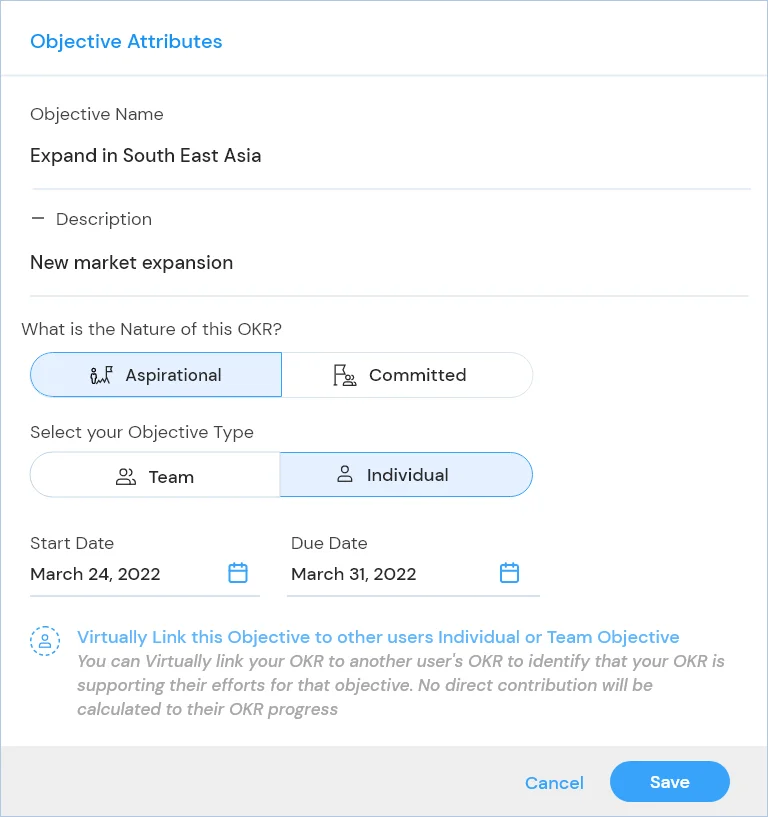The image size is (768, 817).
Task: Click the Aspirational flag-climber icon
Action: (101, 376)
